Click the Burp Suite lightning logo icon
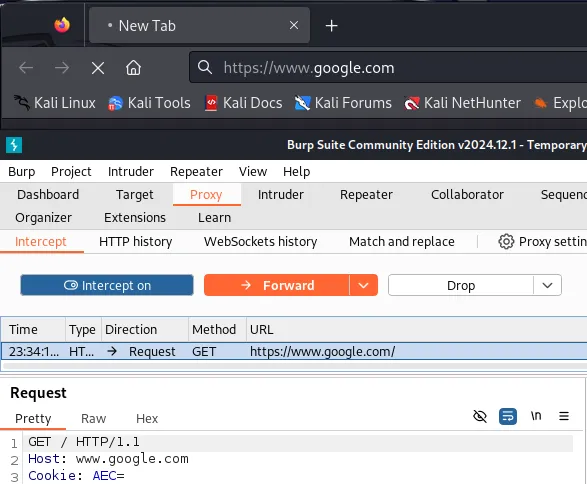 [x=14, y=145]
